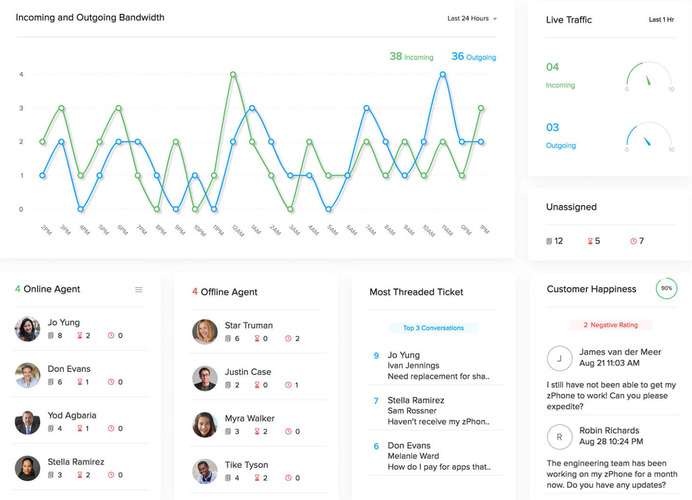The height and width of the screenshot is (500, 692).
Task: Click Stella Ramirez's ticket icon showing 3
Action: click(51, 475)
